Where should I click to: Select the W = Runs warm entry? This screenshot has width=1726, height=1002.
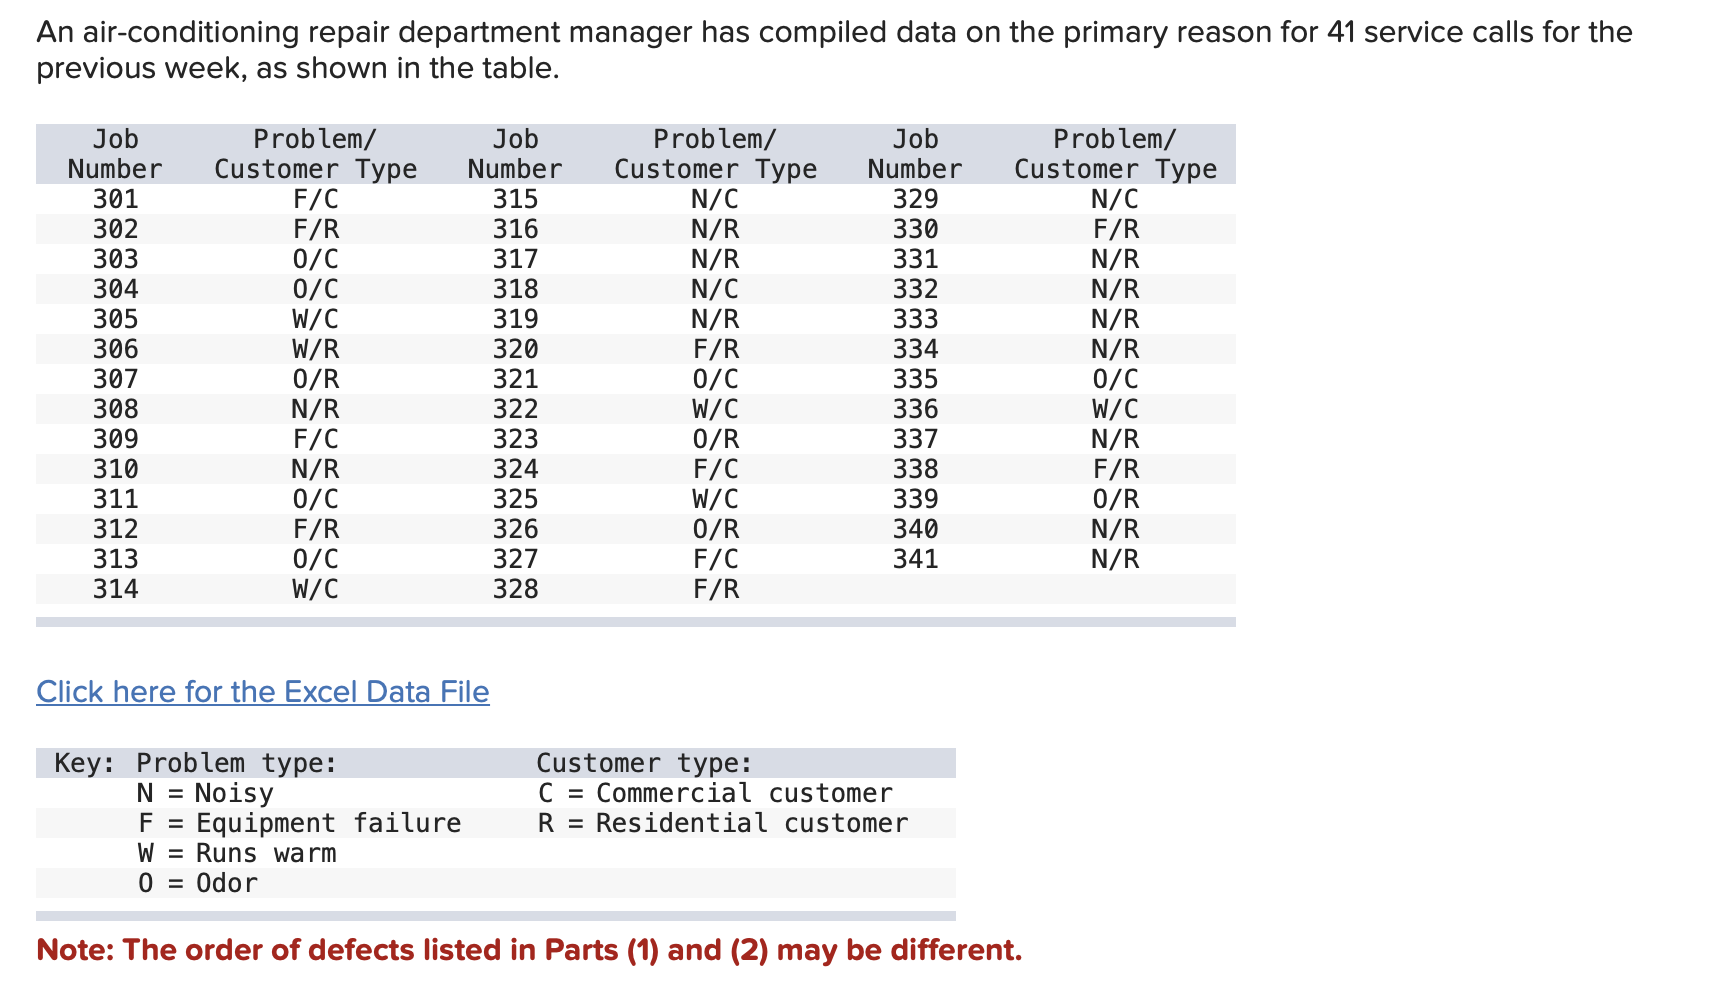coord(237,853)
